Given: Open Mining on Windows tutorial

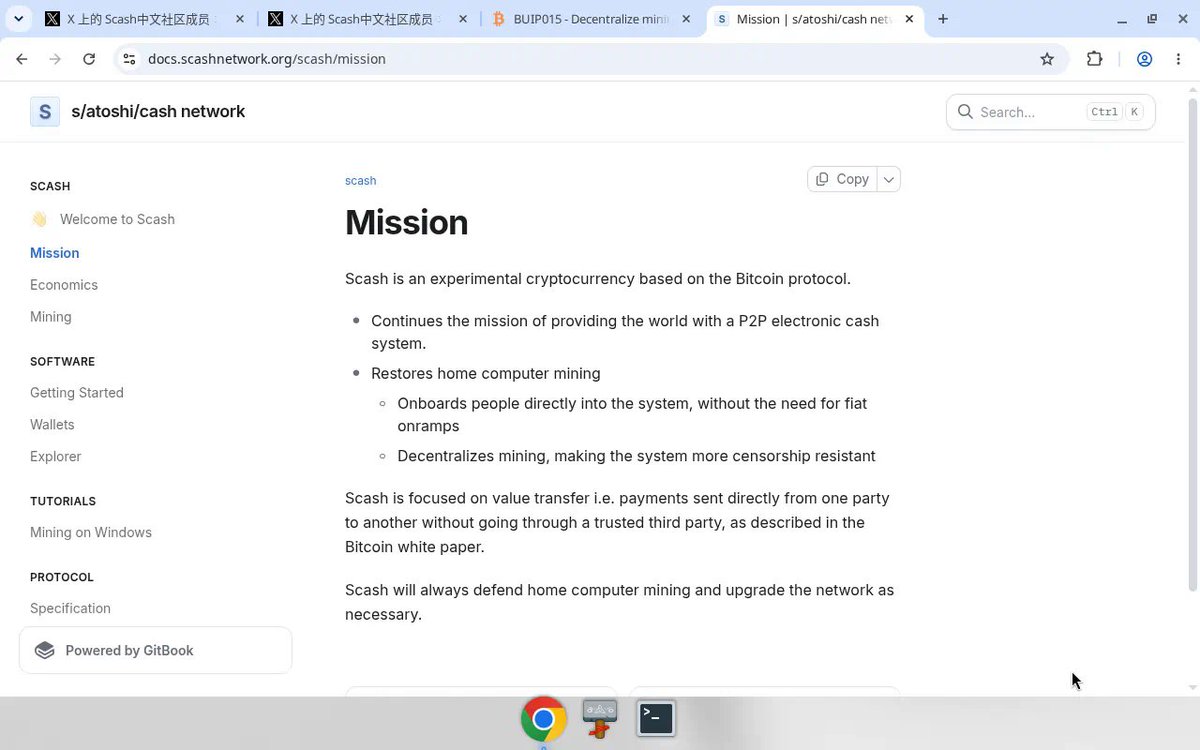Looking at the screenshot, I should (91, 533).
